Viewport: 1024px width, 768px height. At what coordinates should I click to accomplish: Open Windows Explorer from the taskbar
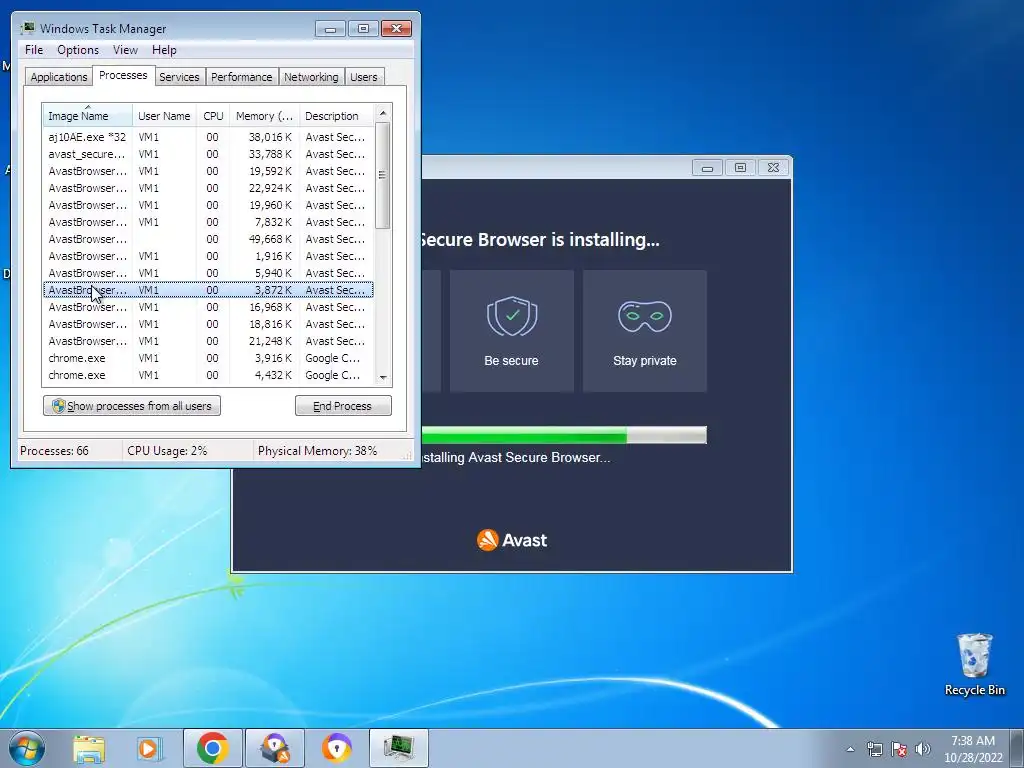(89, 748)
